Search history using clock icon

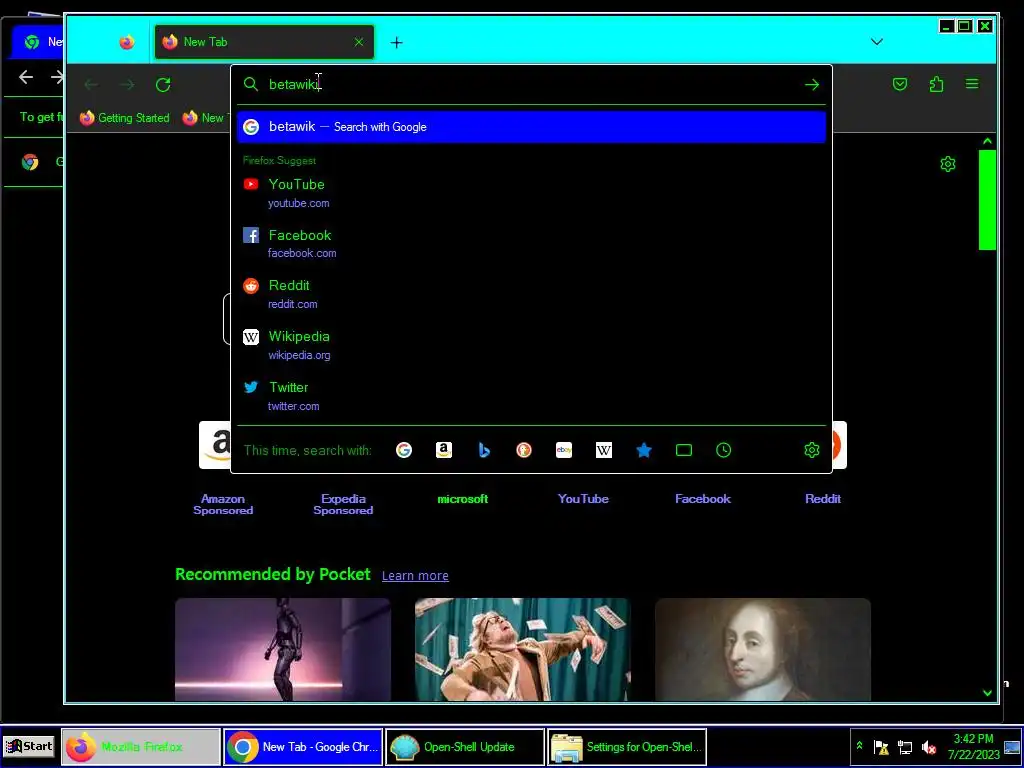click(724, 450)
